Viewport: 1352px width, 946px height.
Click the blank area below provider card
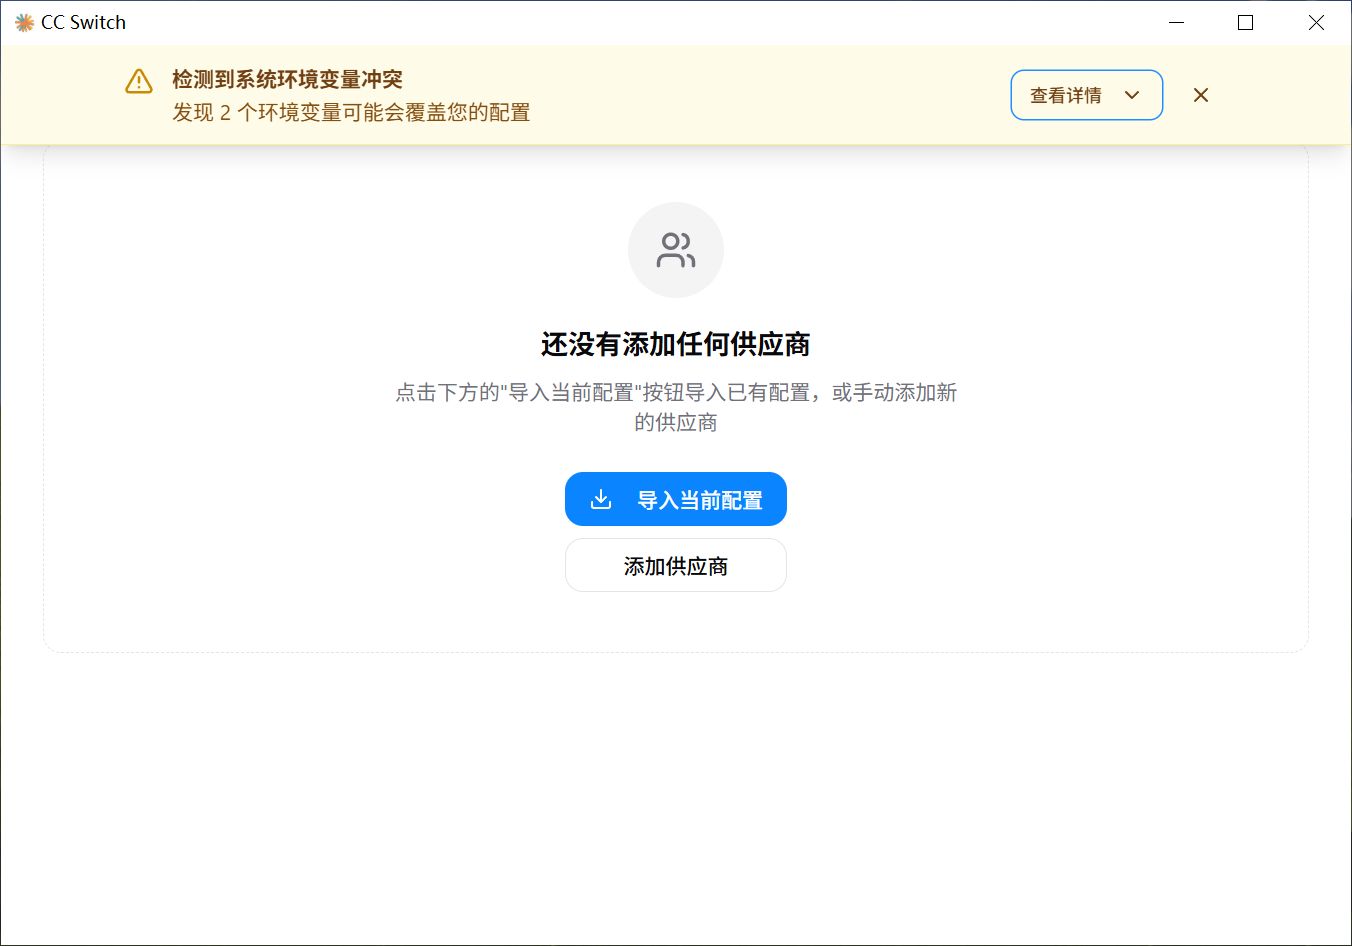coord(676,800)
